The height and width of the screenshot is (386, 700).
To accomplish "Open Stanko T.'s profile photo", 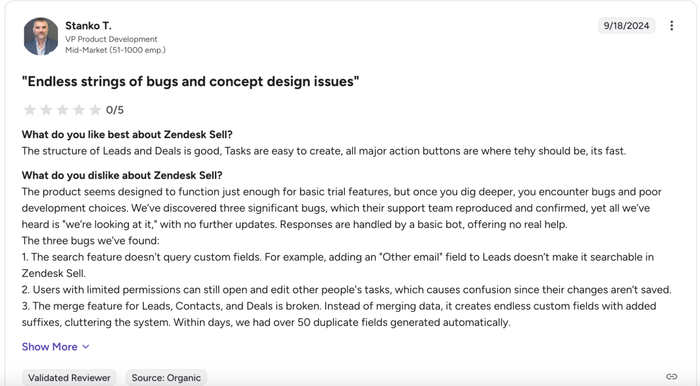I will [x=41, y=36].
